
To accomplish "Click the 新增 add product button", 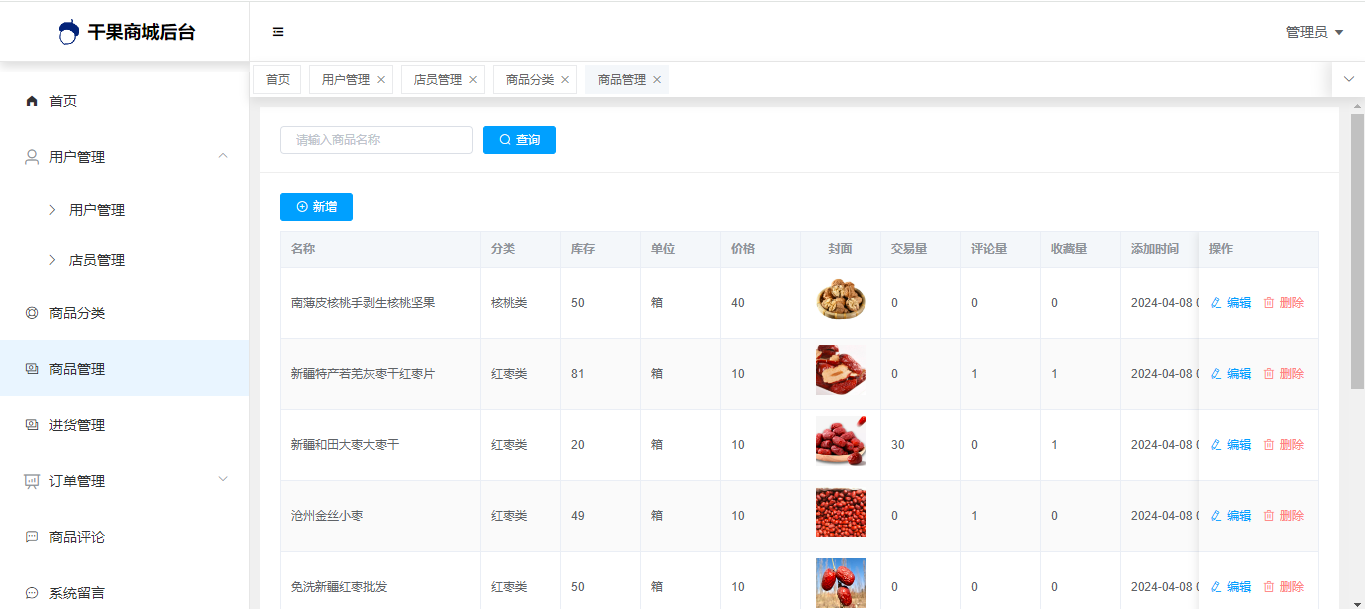I will pyautogui.click(x=316, y=207).
